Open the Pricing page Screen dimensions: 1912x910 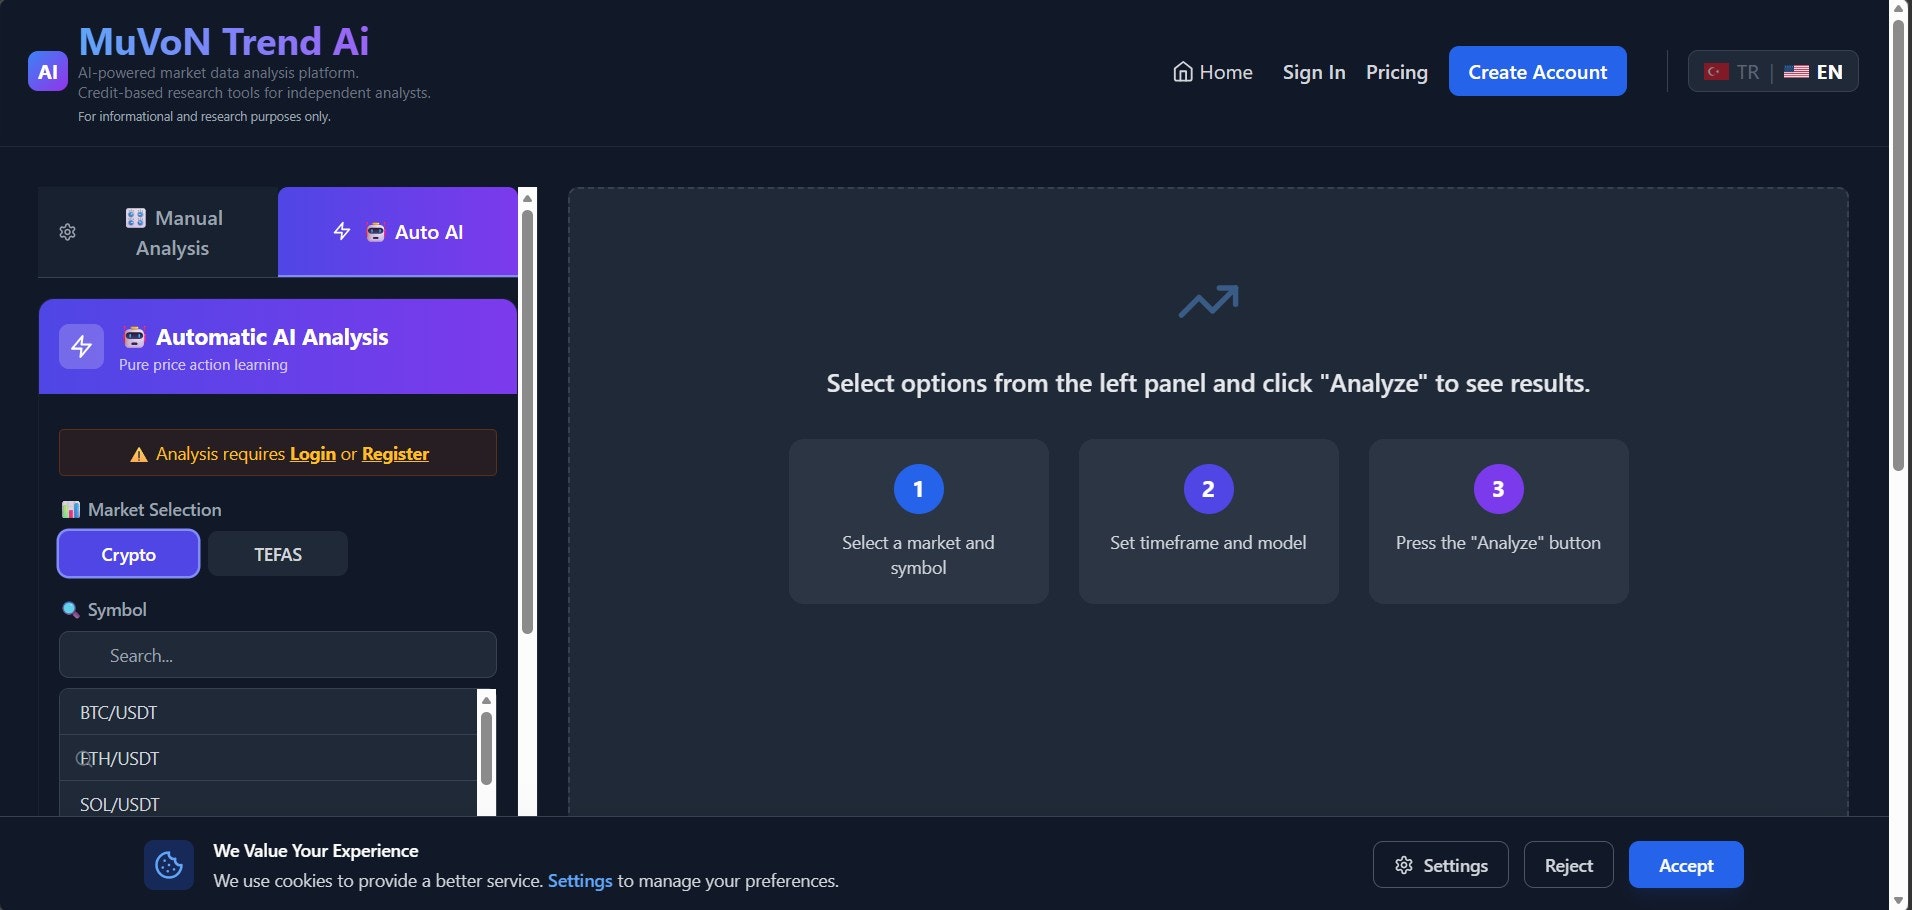[1397, 72]
